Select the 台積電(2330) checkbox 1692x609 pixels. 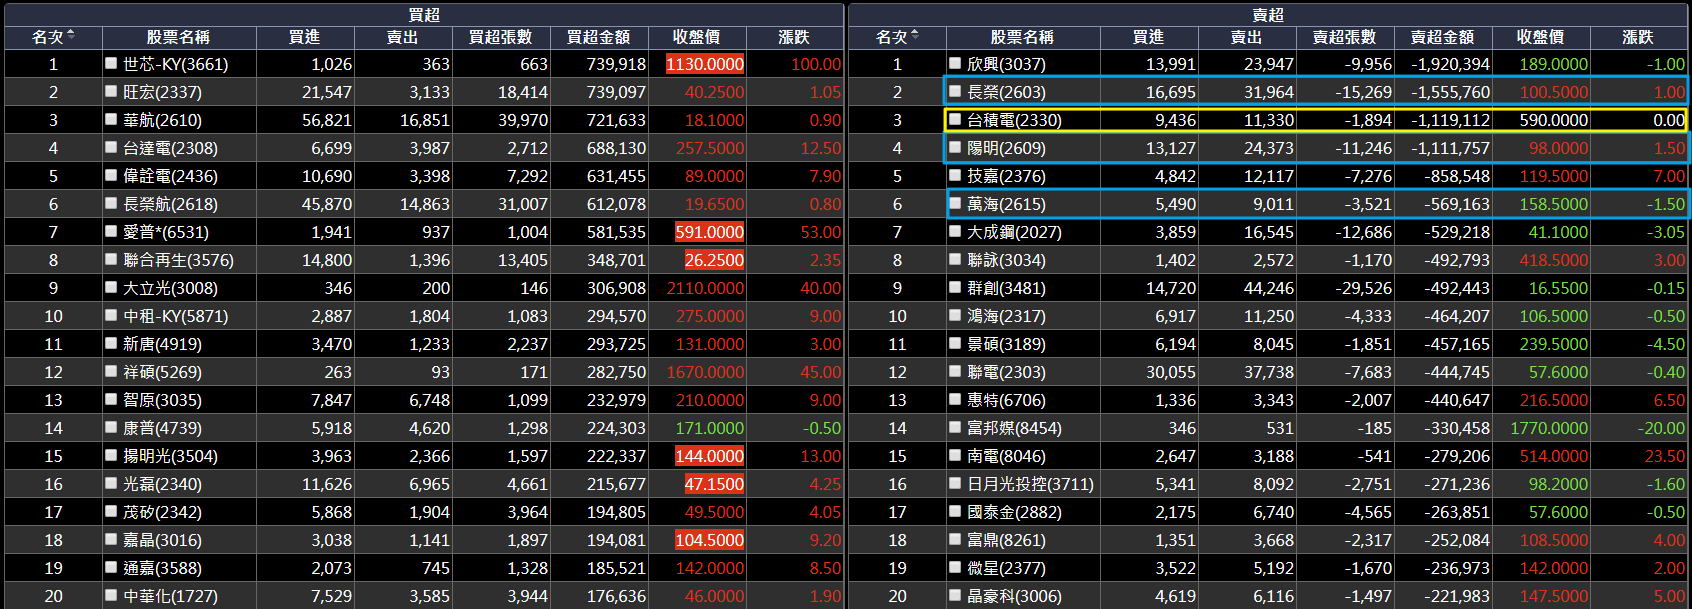[x=955, y=119]
